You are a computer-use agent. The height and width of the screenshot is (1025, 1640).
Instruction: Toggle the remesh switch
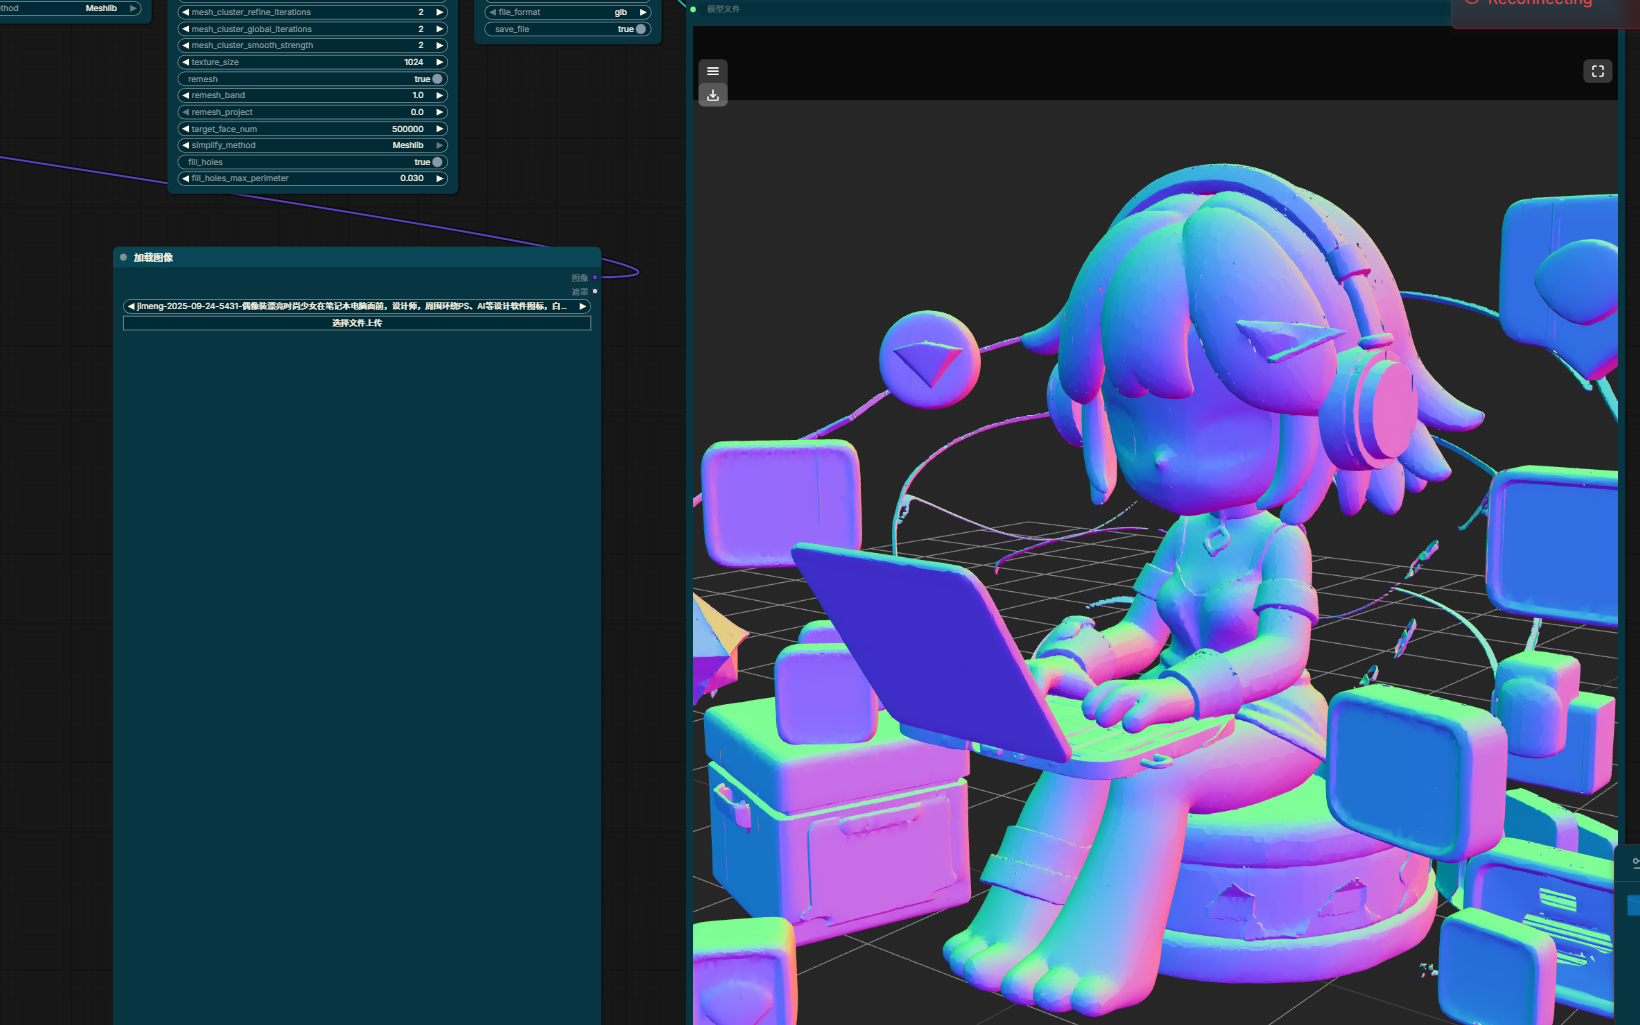coord(437,79)
